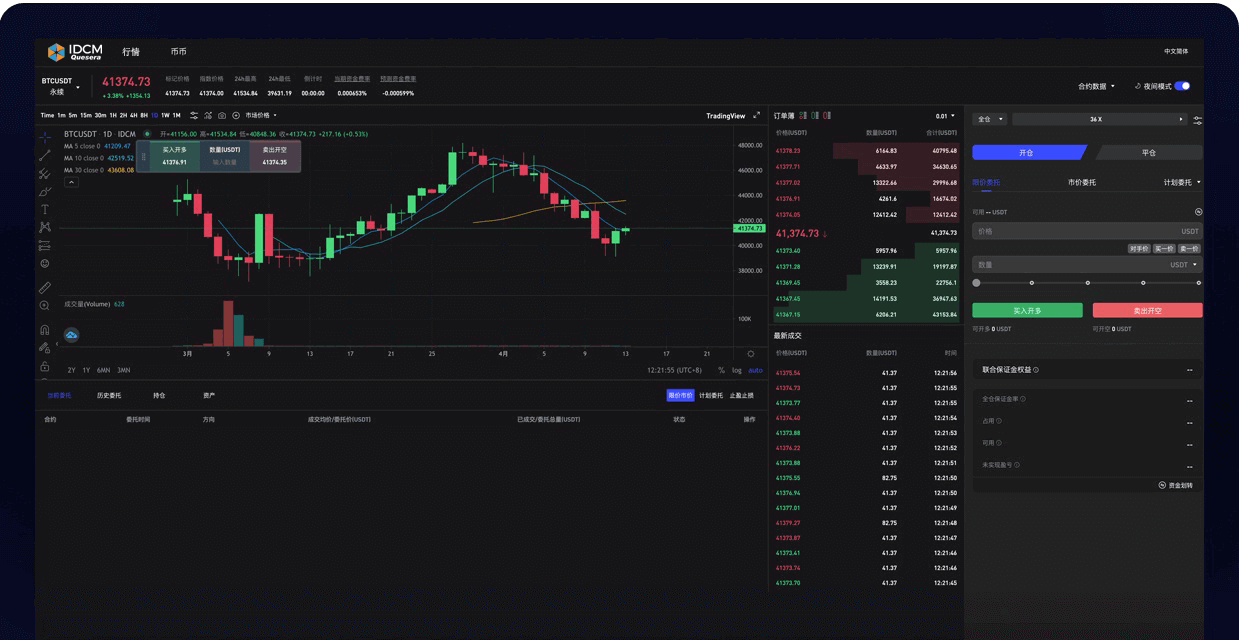
Task: Open the 持仓 positions tab
Action: [158, 395]
